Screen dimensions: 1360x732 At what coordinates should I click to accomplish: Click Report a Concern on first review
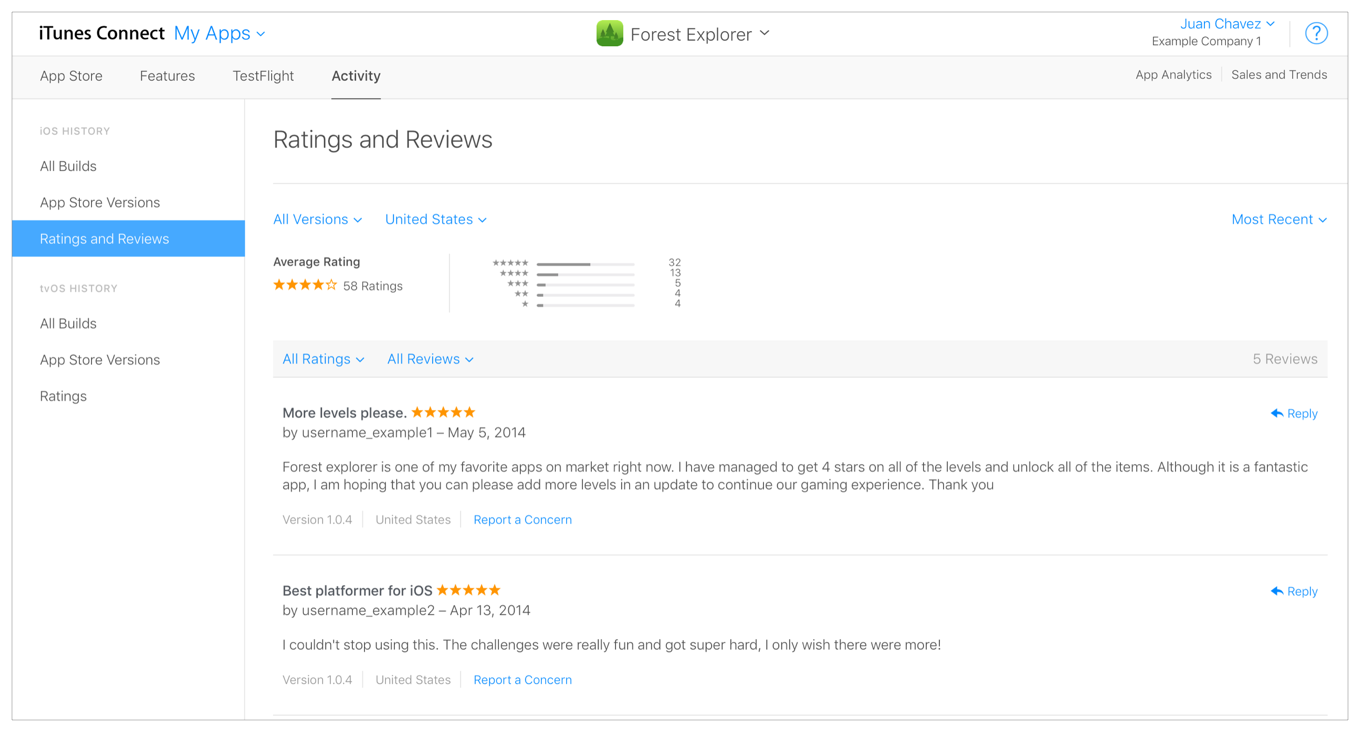click(x=522, y=519)
